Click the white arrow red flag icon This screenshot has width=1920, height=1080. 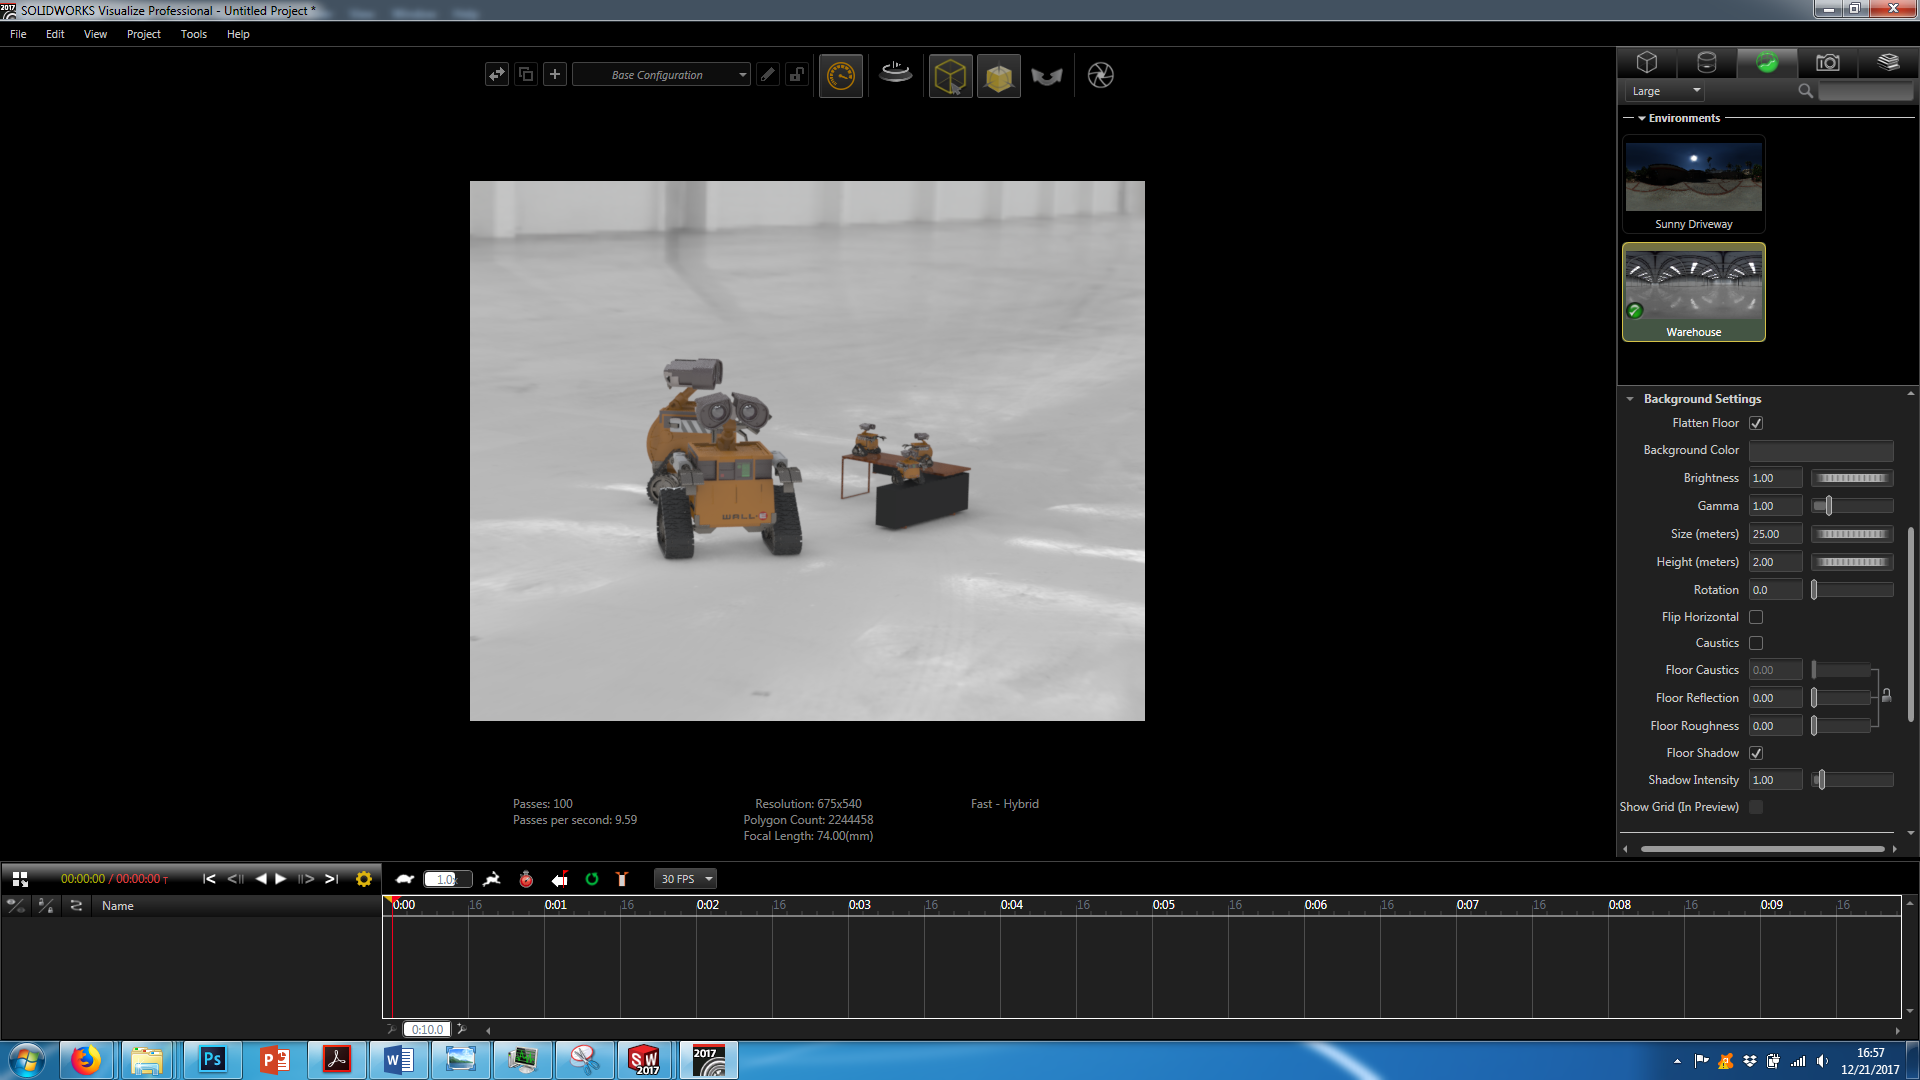tap(560, 879)
